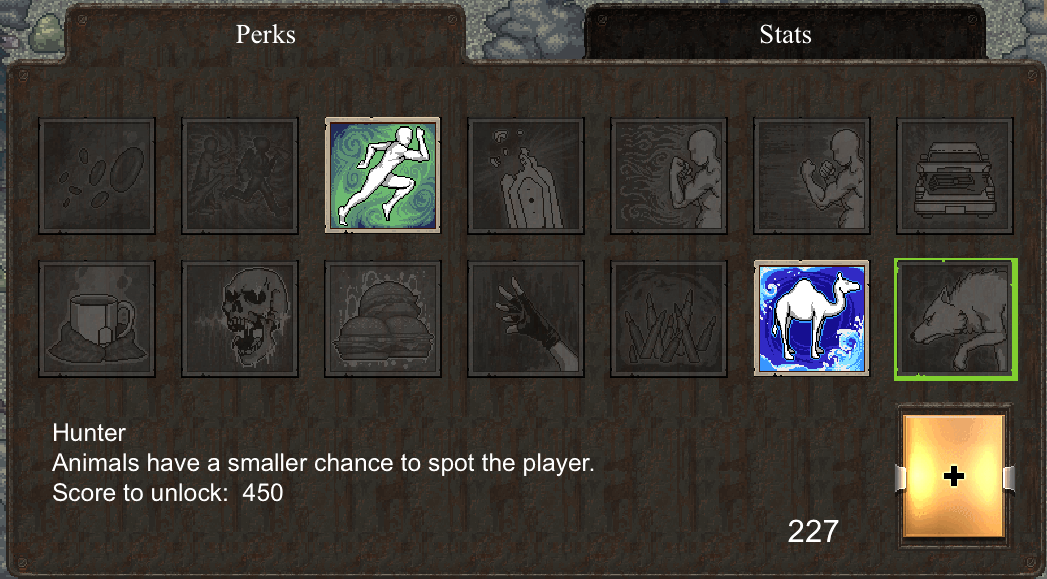Choose the locked burgers perk icon
1047x579 pixels.
[383, 319]
